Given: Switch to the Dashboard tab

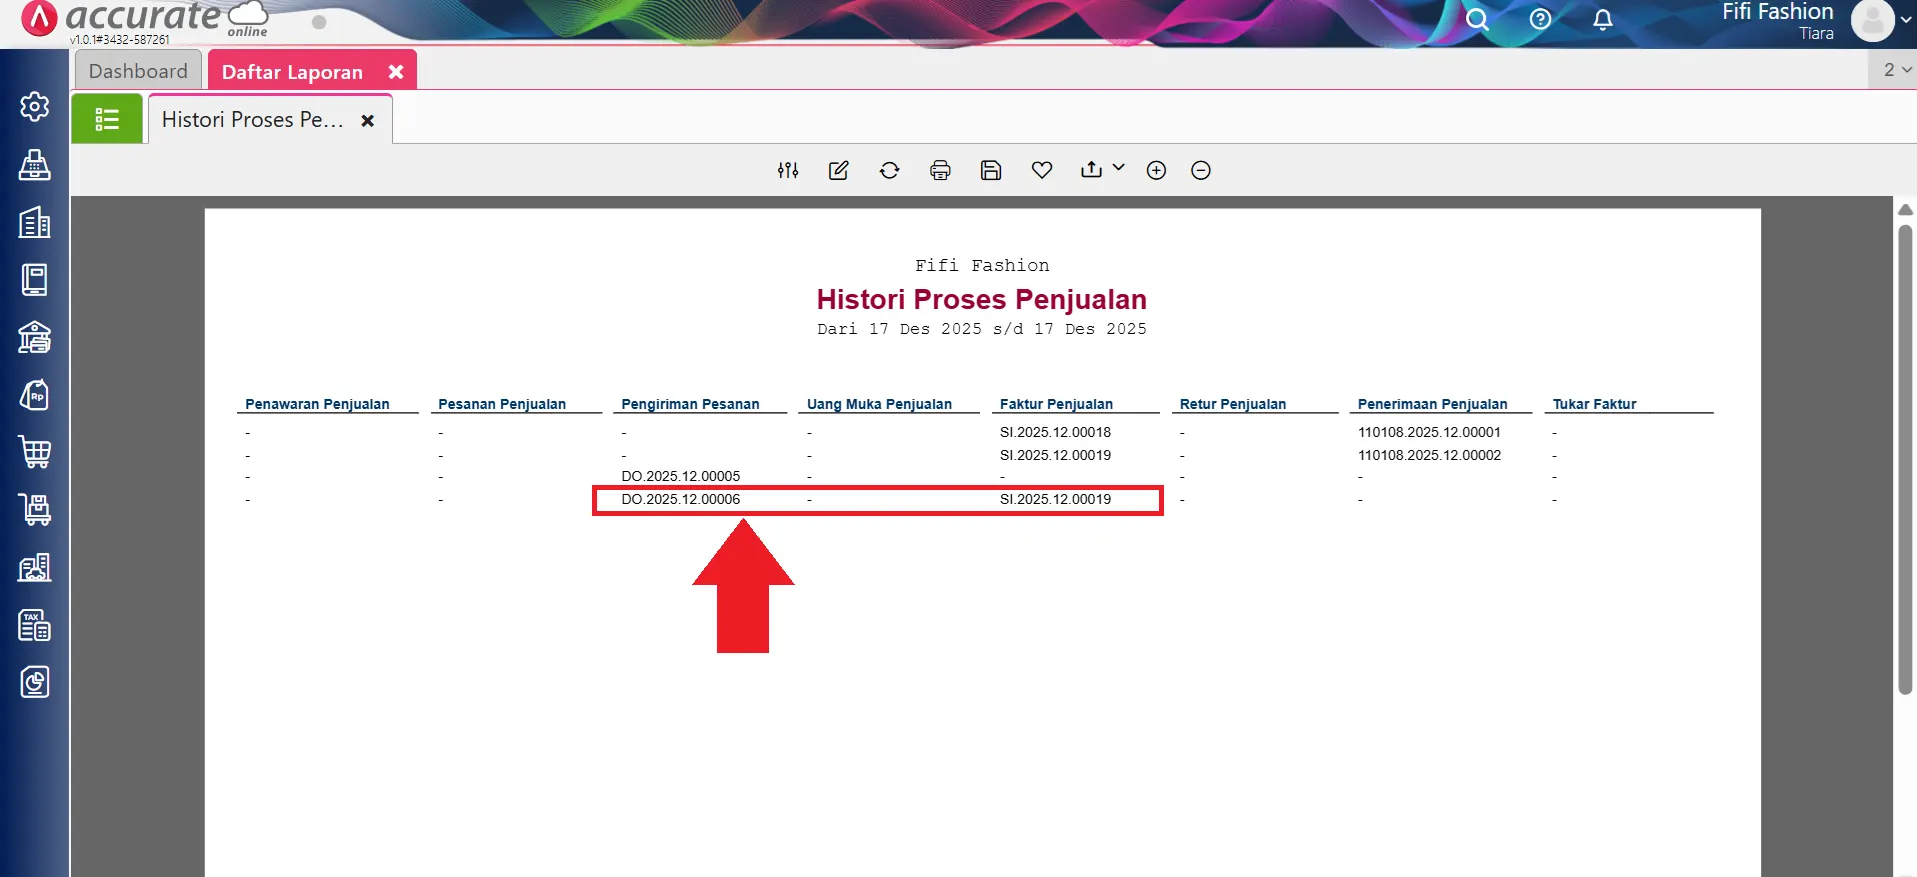Looking at the screenshot, I should click(x=138, y=71).
